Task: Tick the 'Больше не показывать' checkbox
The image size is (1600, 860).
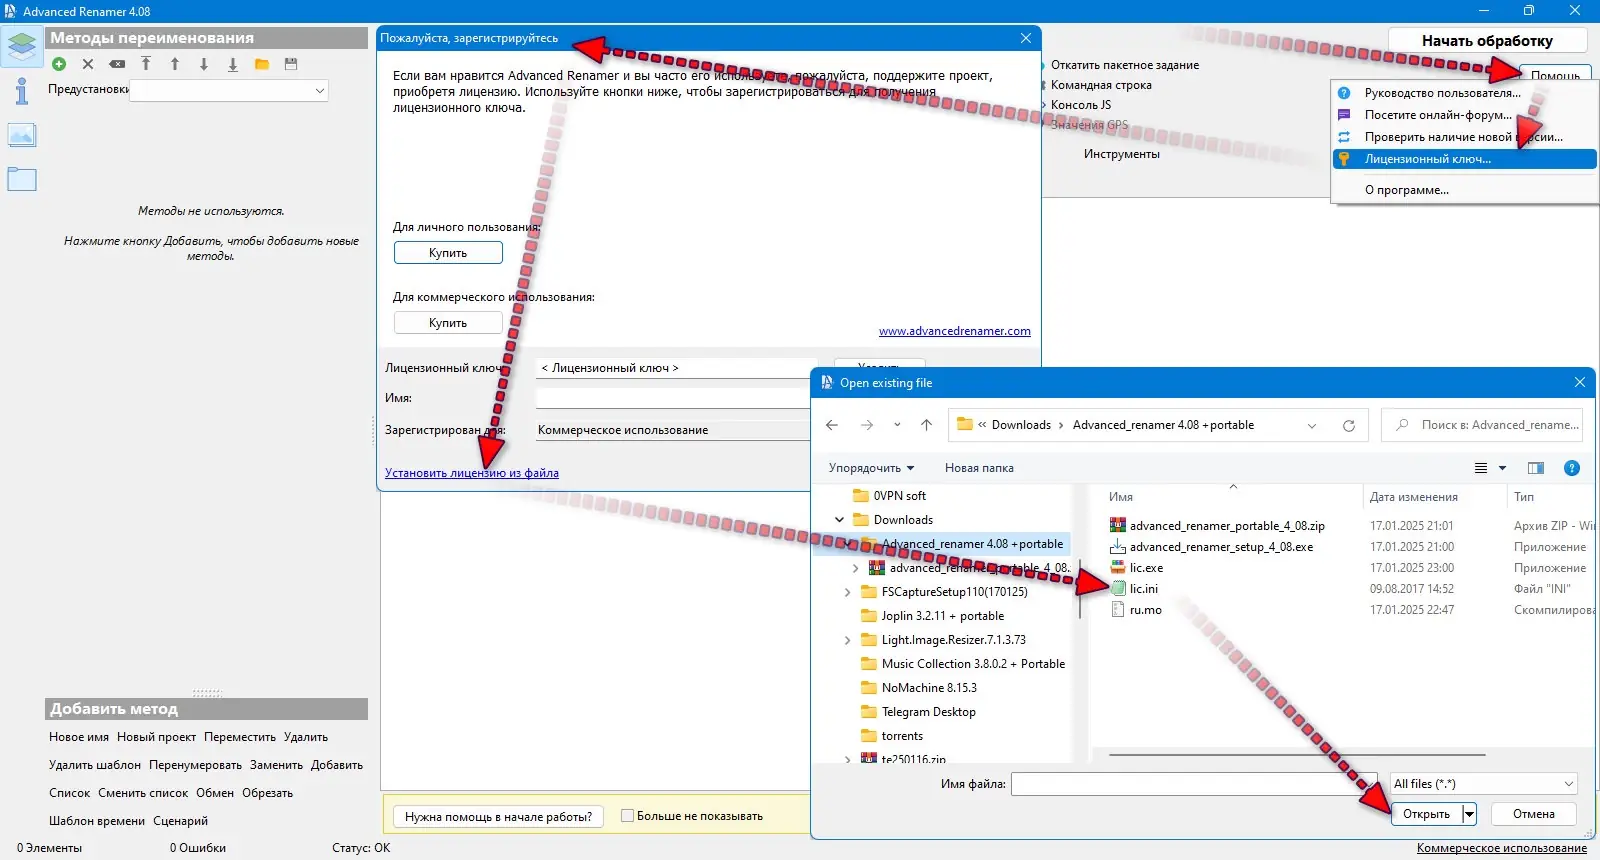Action: (627, 816)
